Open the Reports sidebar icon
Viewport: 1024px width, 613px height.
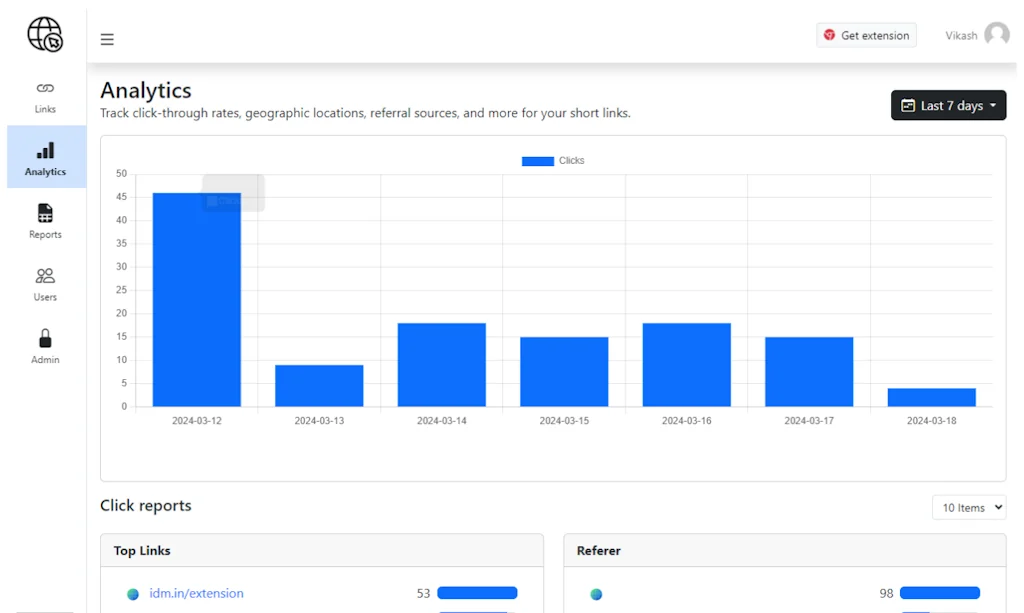pos(45,214)
